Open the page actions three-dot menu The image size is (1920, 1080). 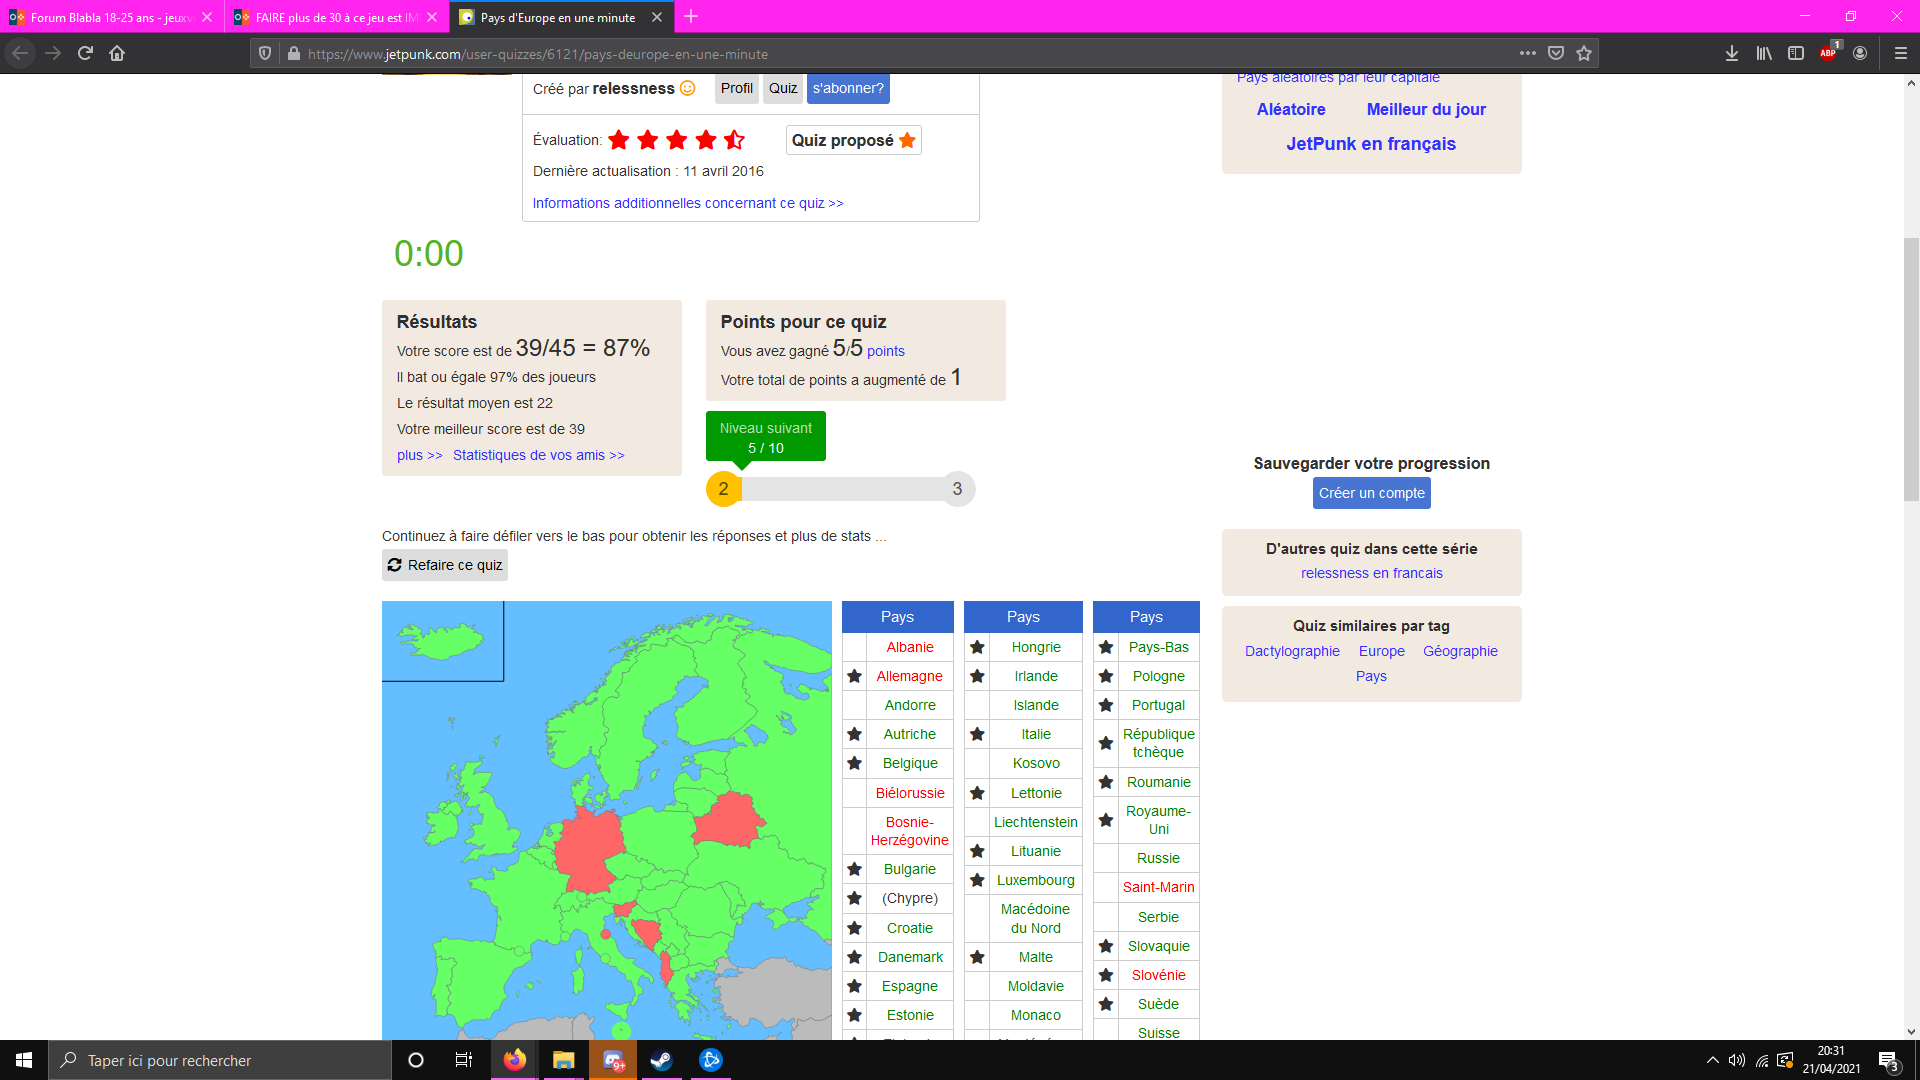(1527, 54)
